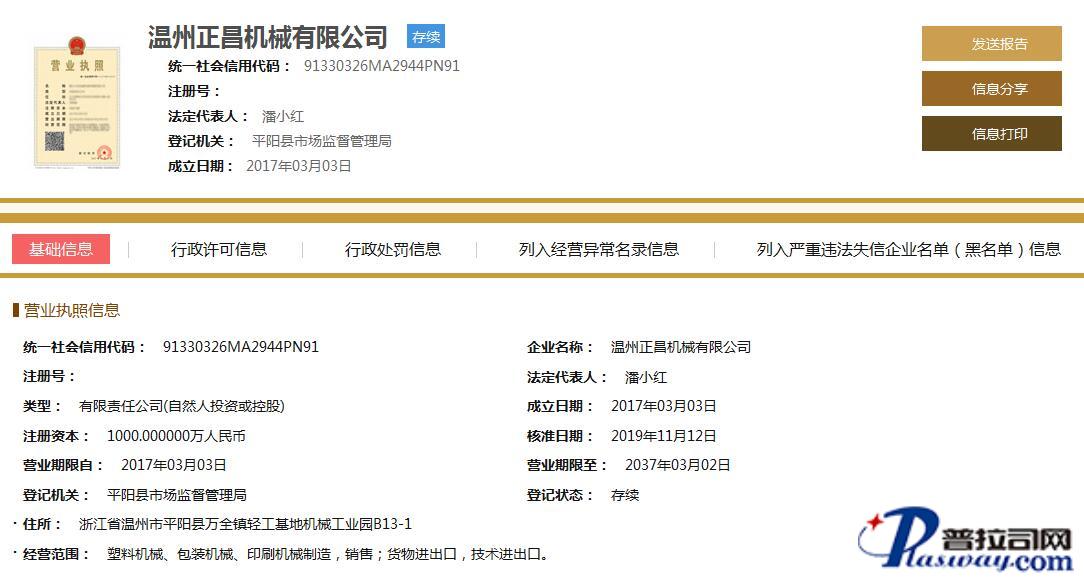Click 企业名称 value 温州正昌机械有限公司
This screenshot has height=584, width=1084.
point(681,347)
